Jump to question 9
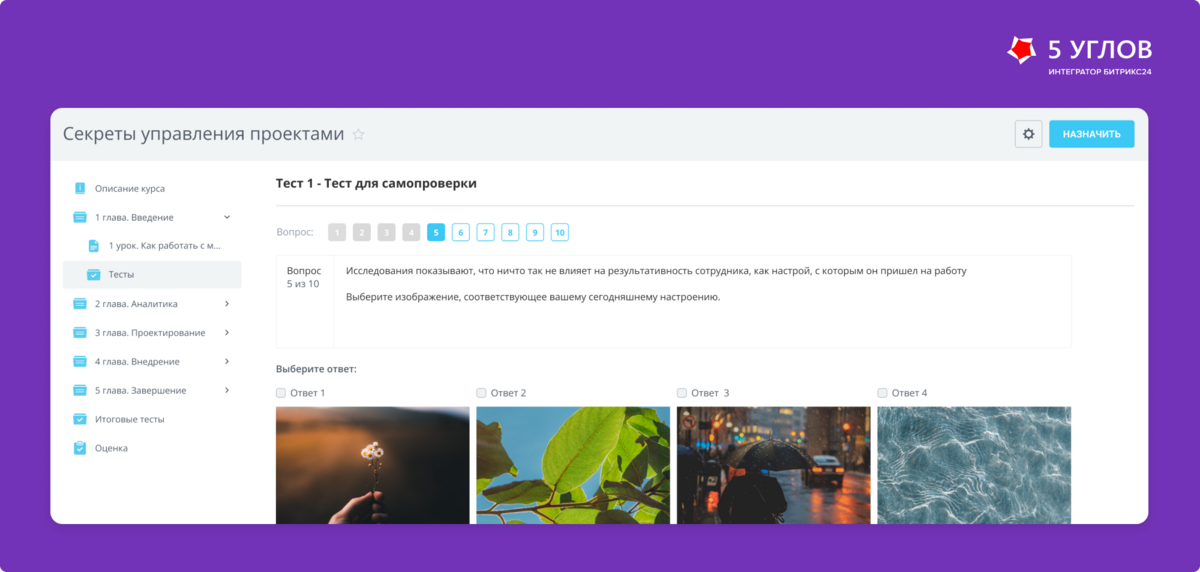The image size is (1200, 572). click(x=535, y=233)
